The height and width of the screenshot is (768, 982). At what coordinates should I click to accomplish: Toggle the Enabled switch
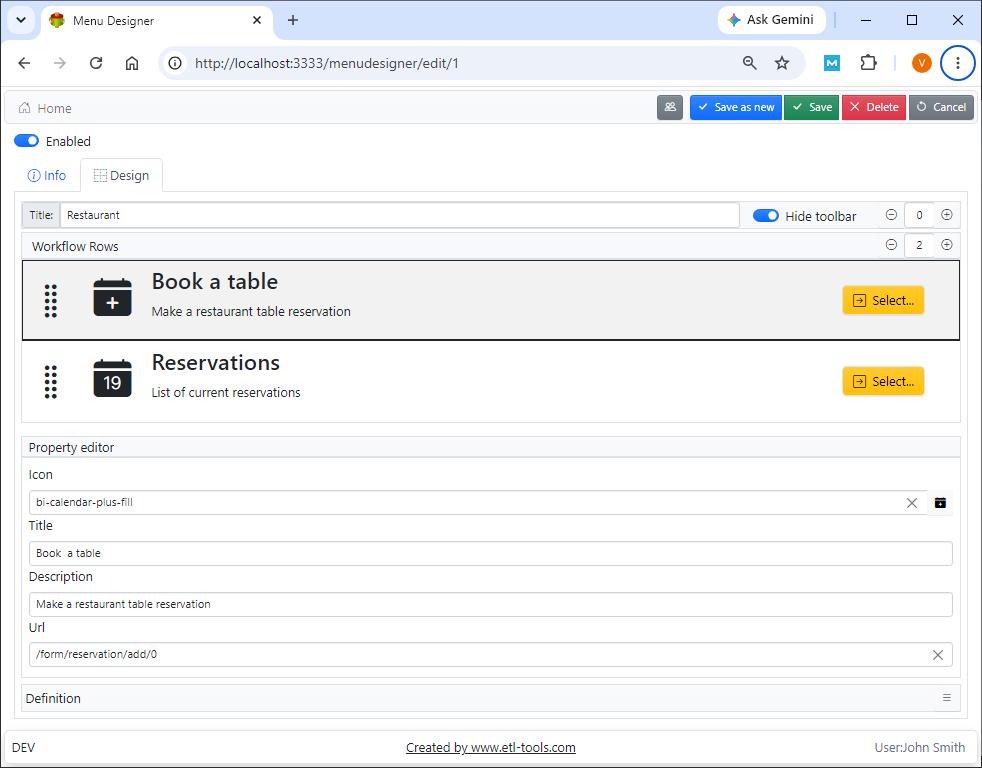pos(26,141)
